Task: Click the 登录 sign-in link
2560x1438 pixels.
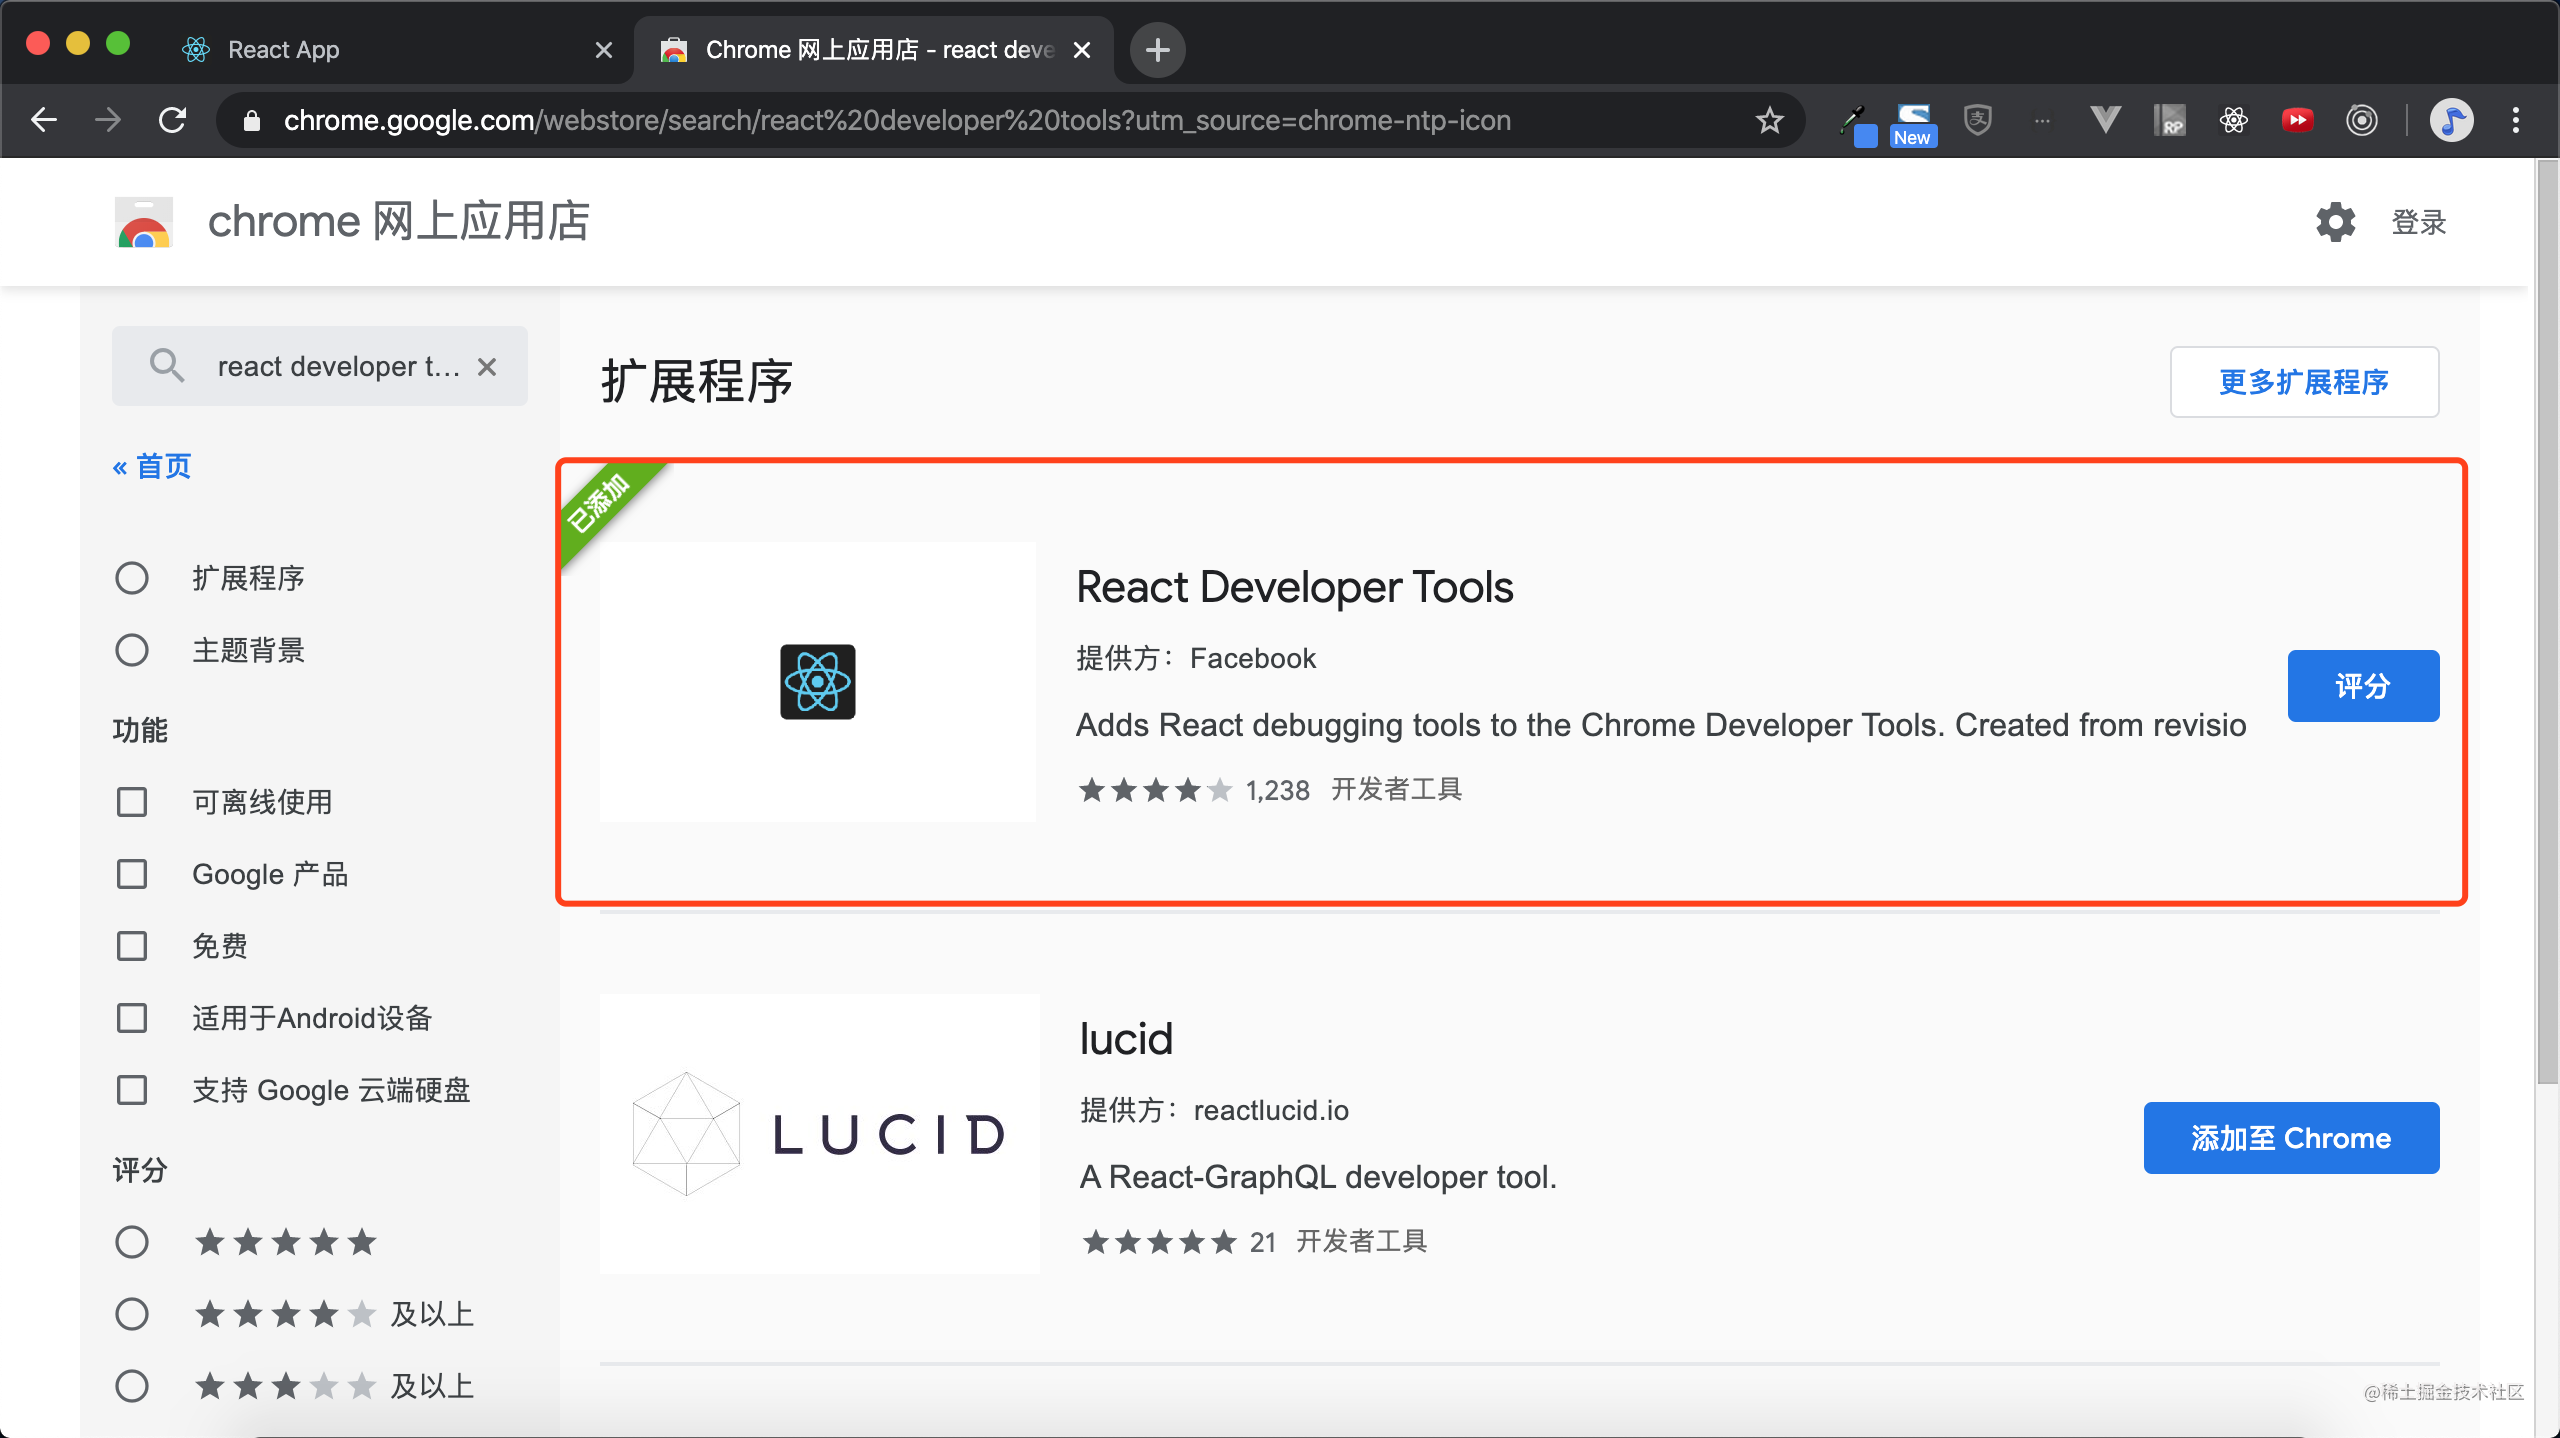Action: tap(2419, 222)
